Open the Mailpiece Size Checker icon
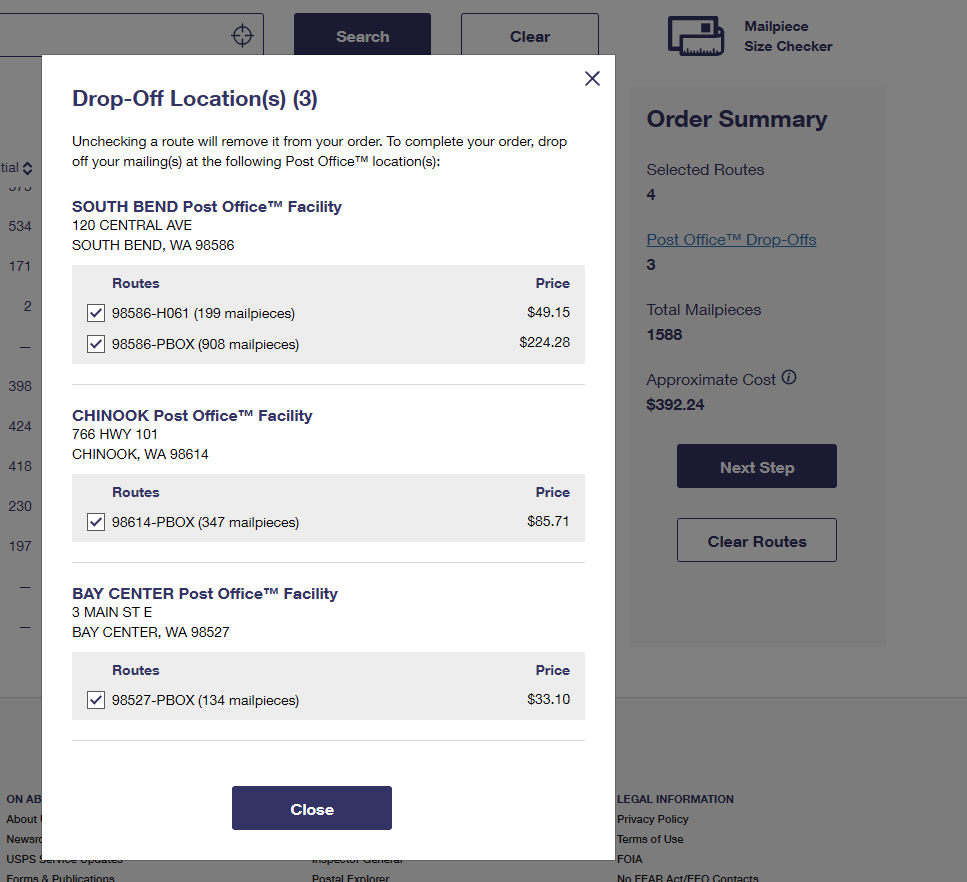Screen dimensions: 967x882 (696, 36)
